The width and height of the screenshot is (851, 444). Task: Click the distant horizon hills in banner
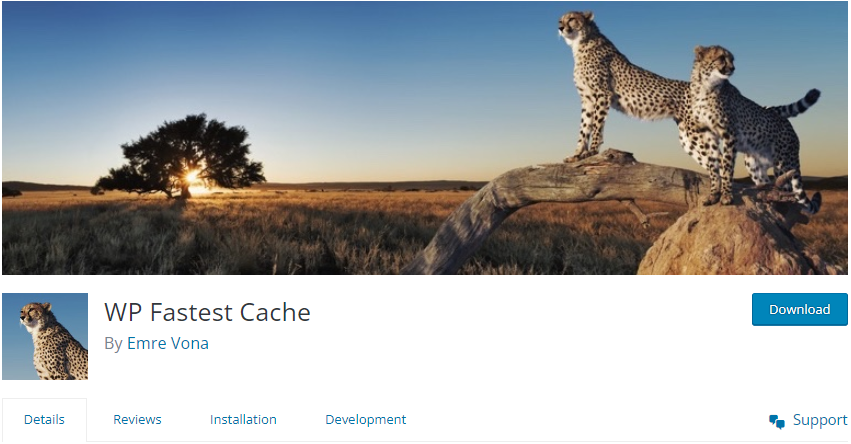pyautogui.click(x=353, y=185)
